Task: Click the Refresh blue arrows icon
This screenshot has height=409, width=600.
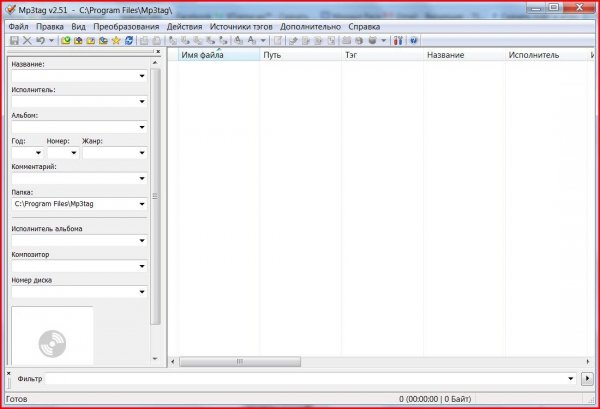Action: point(129,40)
